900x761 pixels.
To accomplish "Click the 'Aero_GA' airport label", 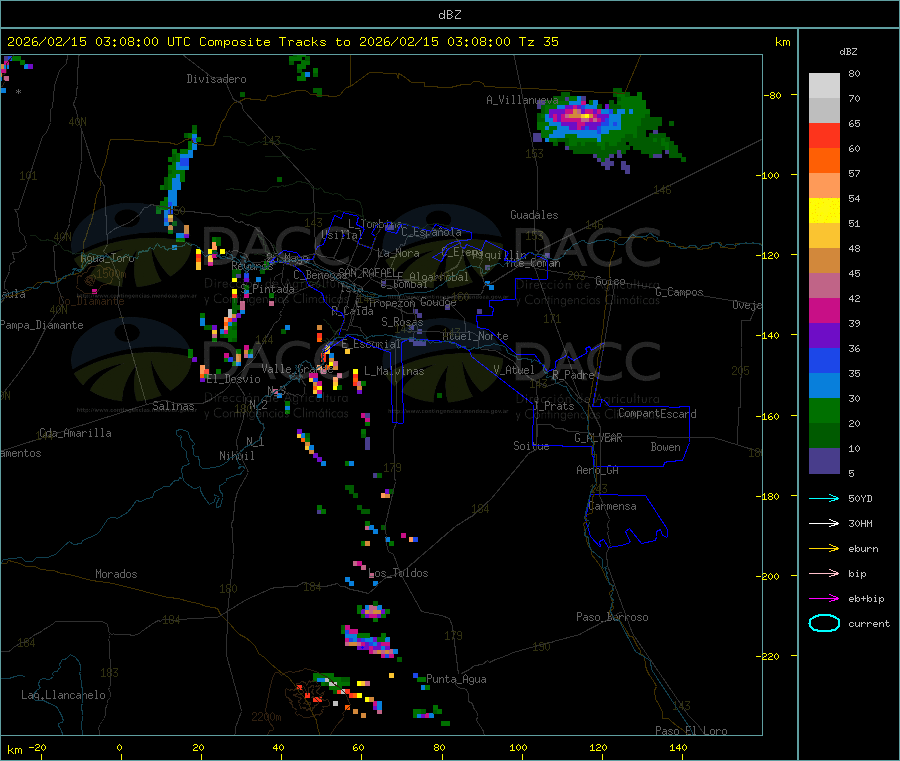I will click(597, 470).
